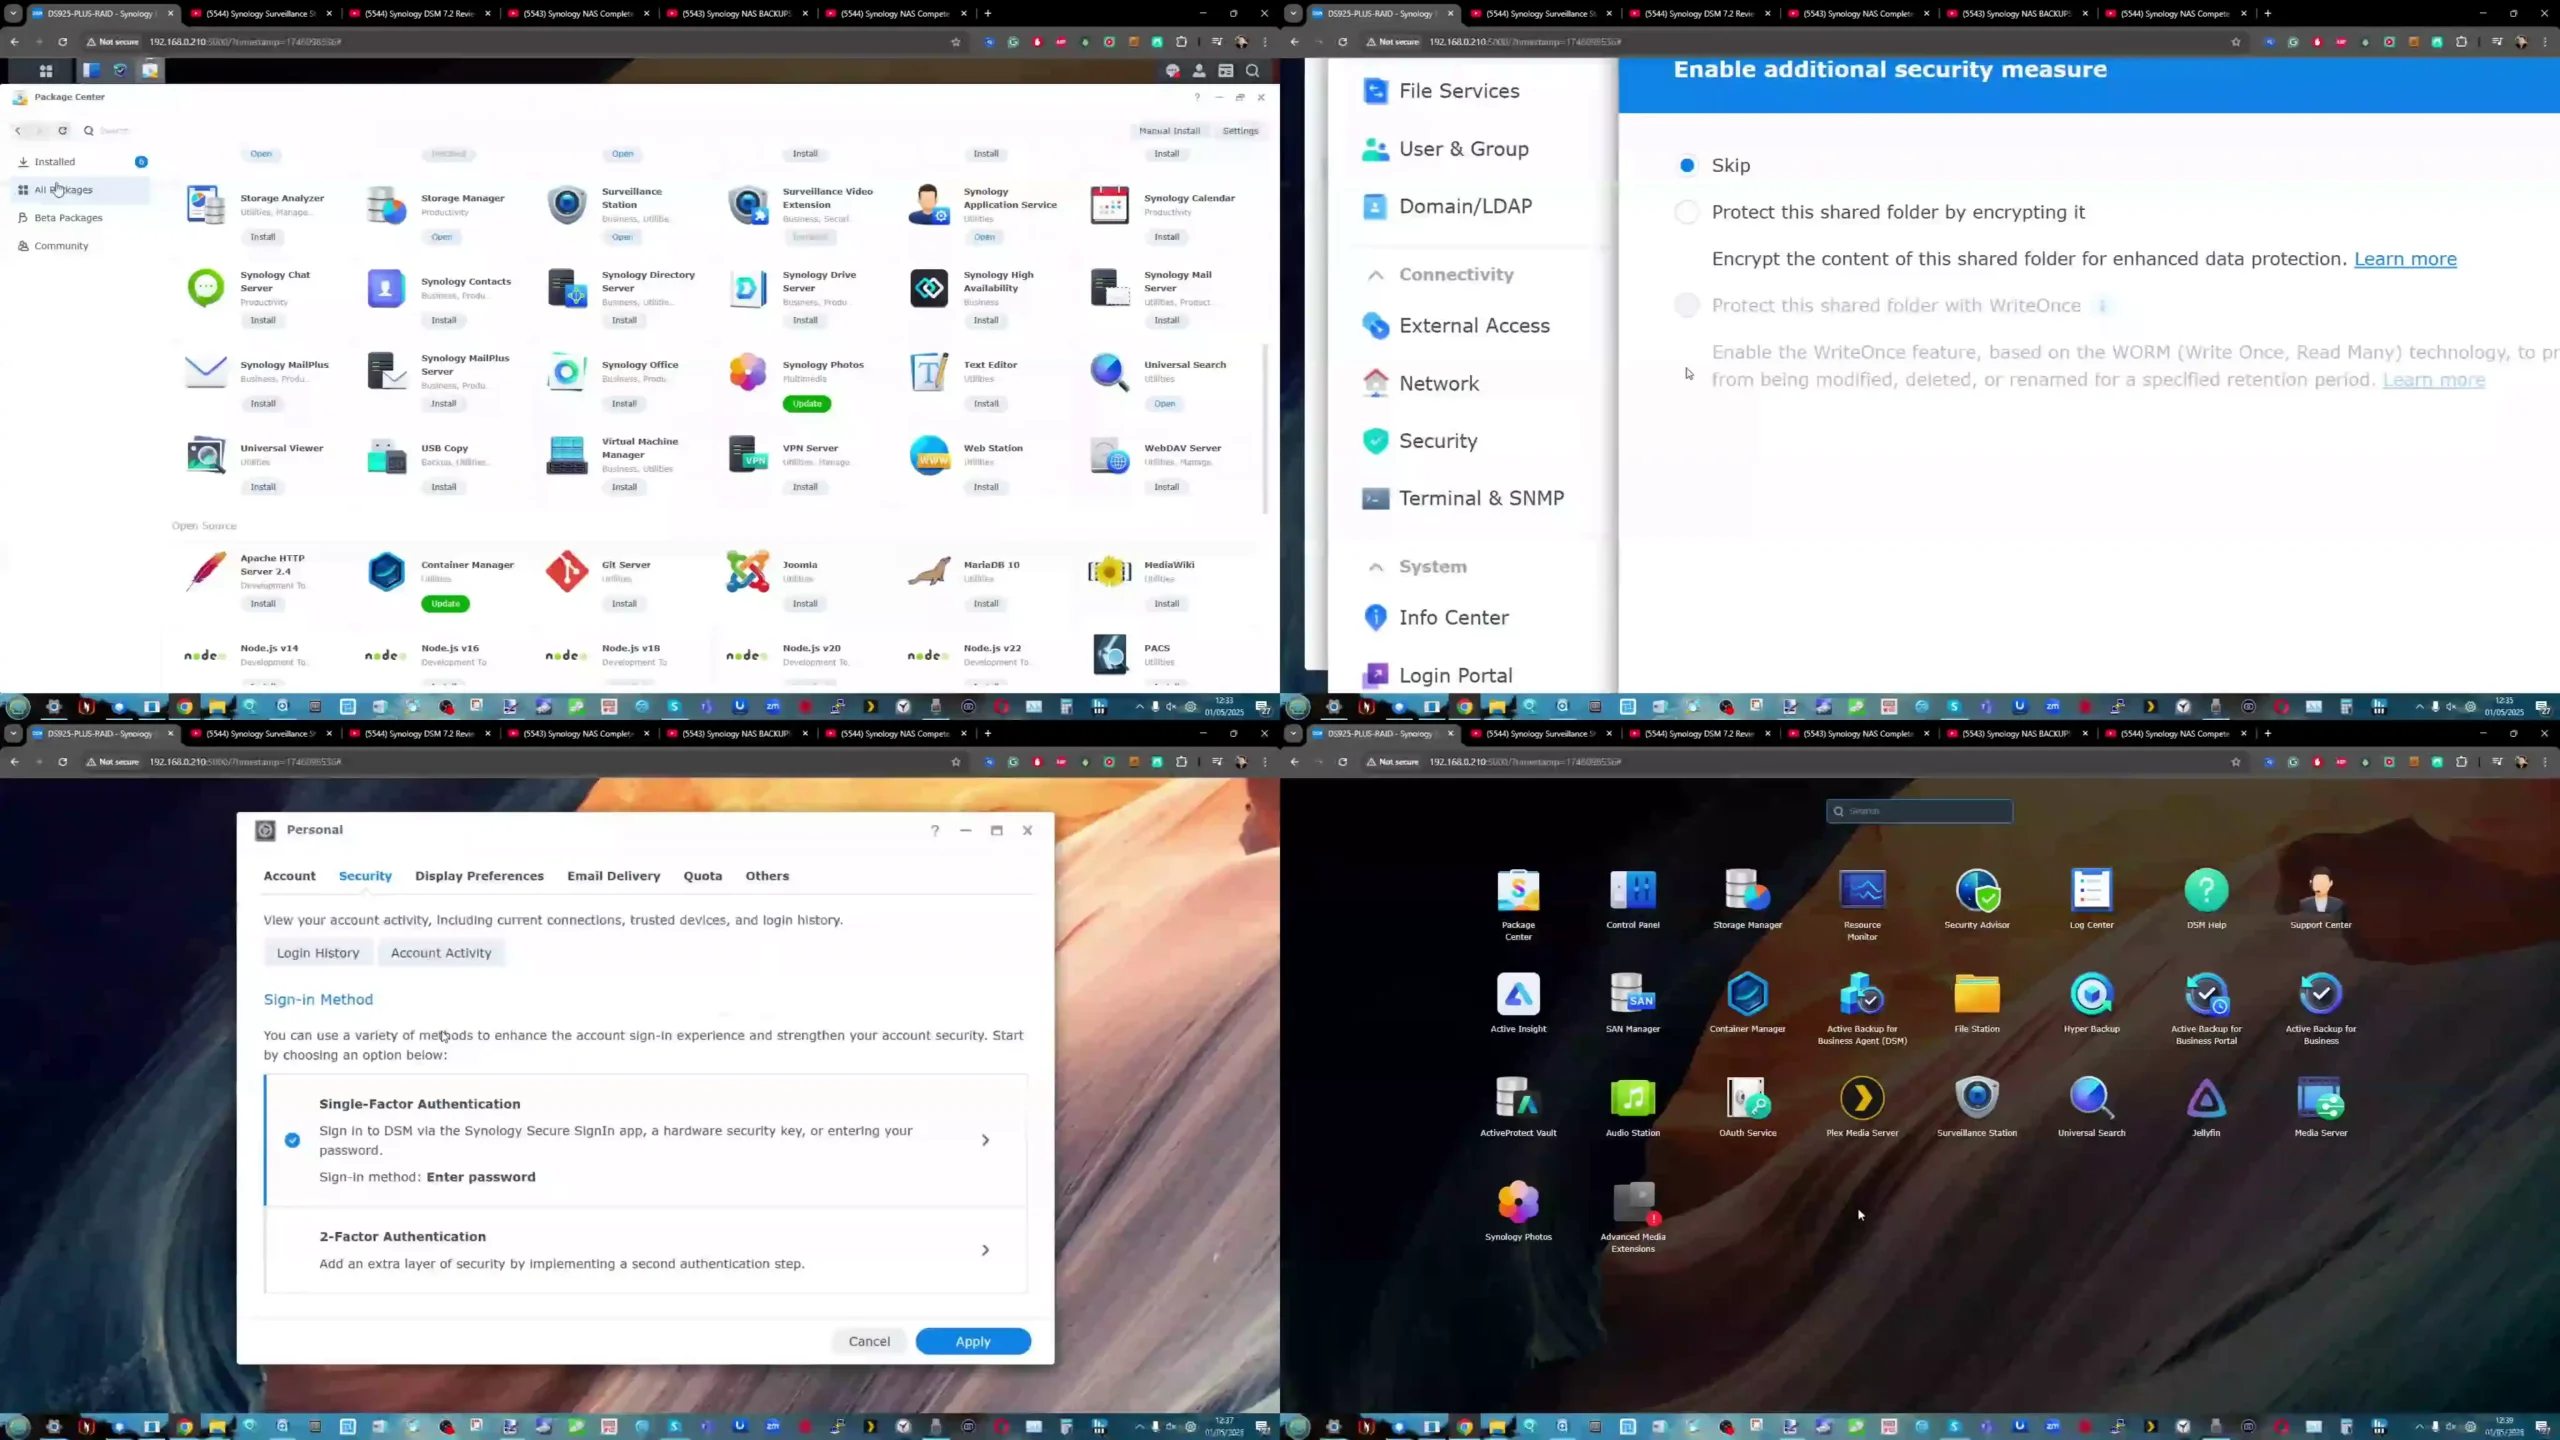Select Installed in Package Center sidebar

click(x=81, y=162)
